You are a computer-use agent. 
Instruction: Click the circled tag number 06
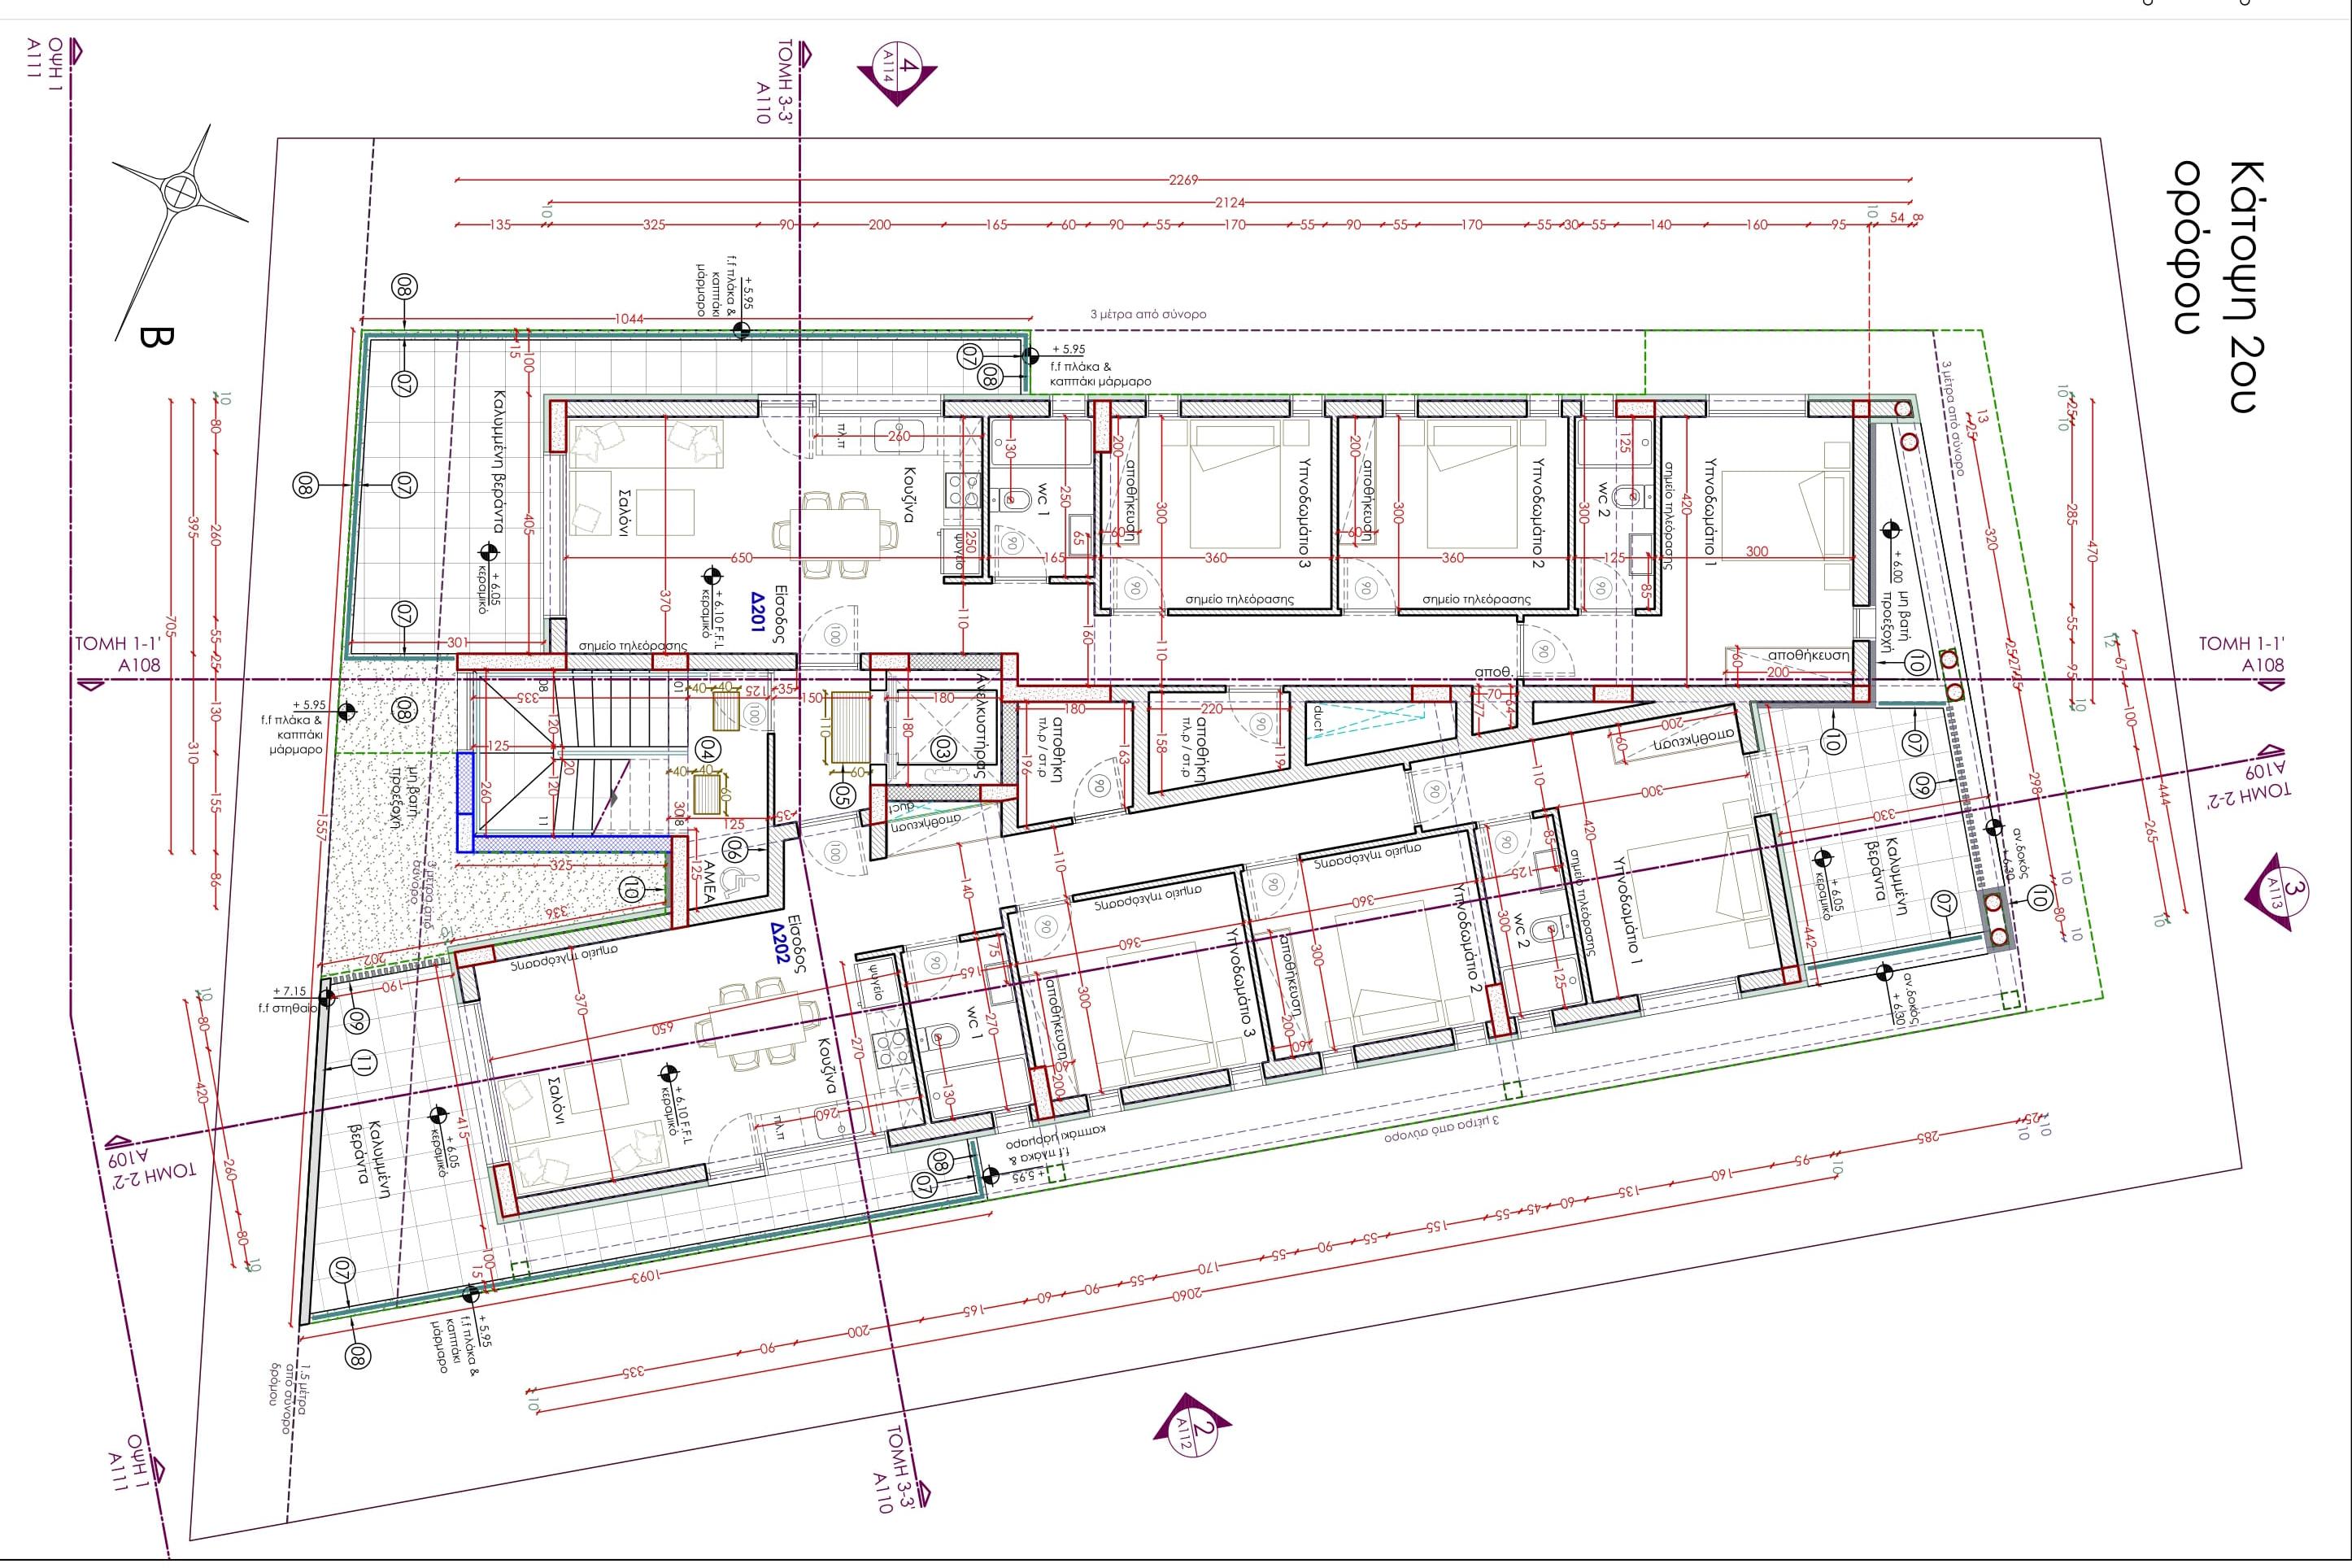click(735, 849)
